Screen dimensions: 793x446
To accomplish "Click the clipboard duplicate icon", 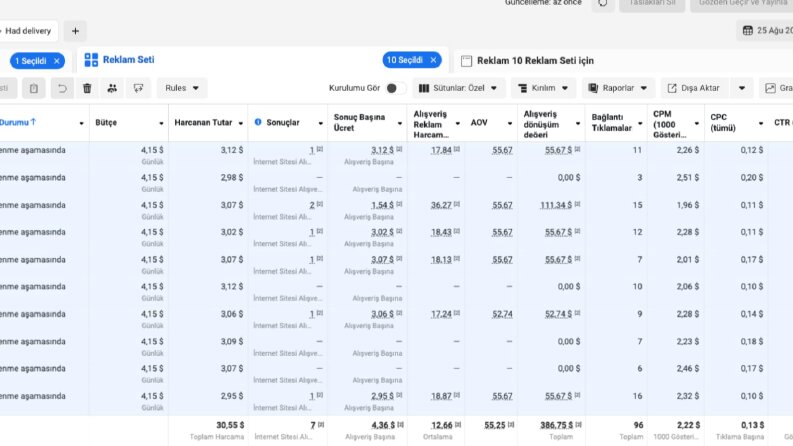I will (x=34, y=88).
